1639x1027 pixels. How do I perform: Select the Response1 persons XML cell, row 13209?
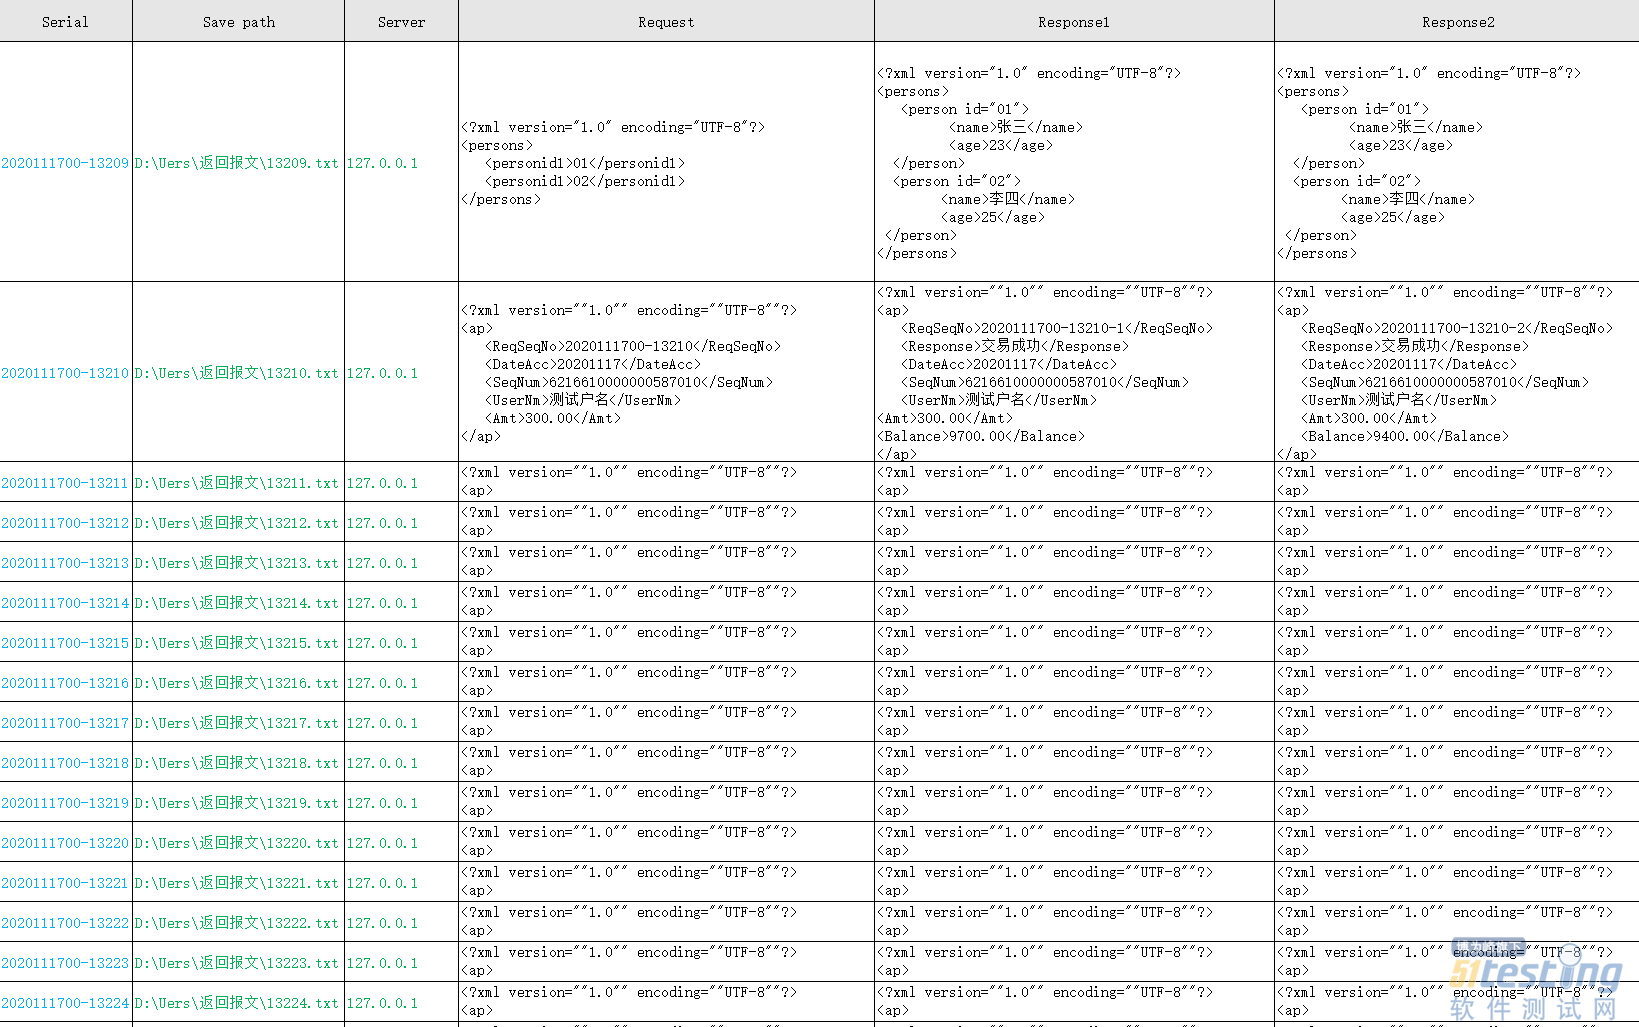[x=1074, y=162]
